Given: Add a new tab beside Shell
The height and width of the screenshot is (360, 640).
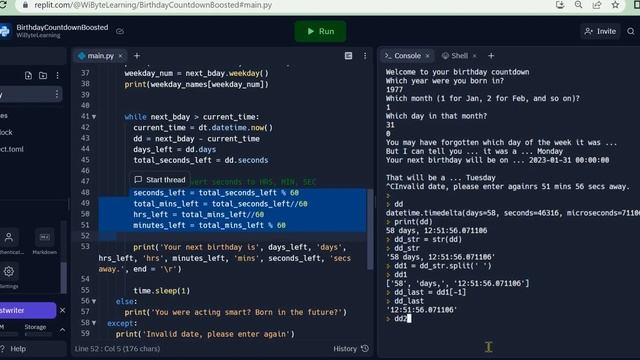Looking at the screenshot, I should pos(491,56).
